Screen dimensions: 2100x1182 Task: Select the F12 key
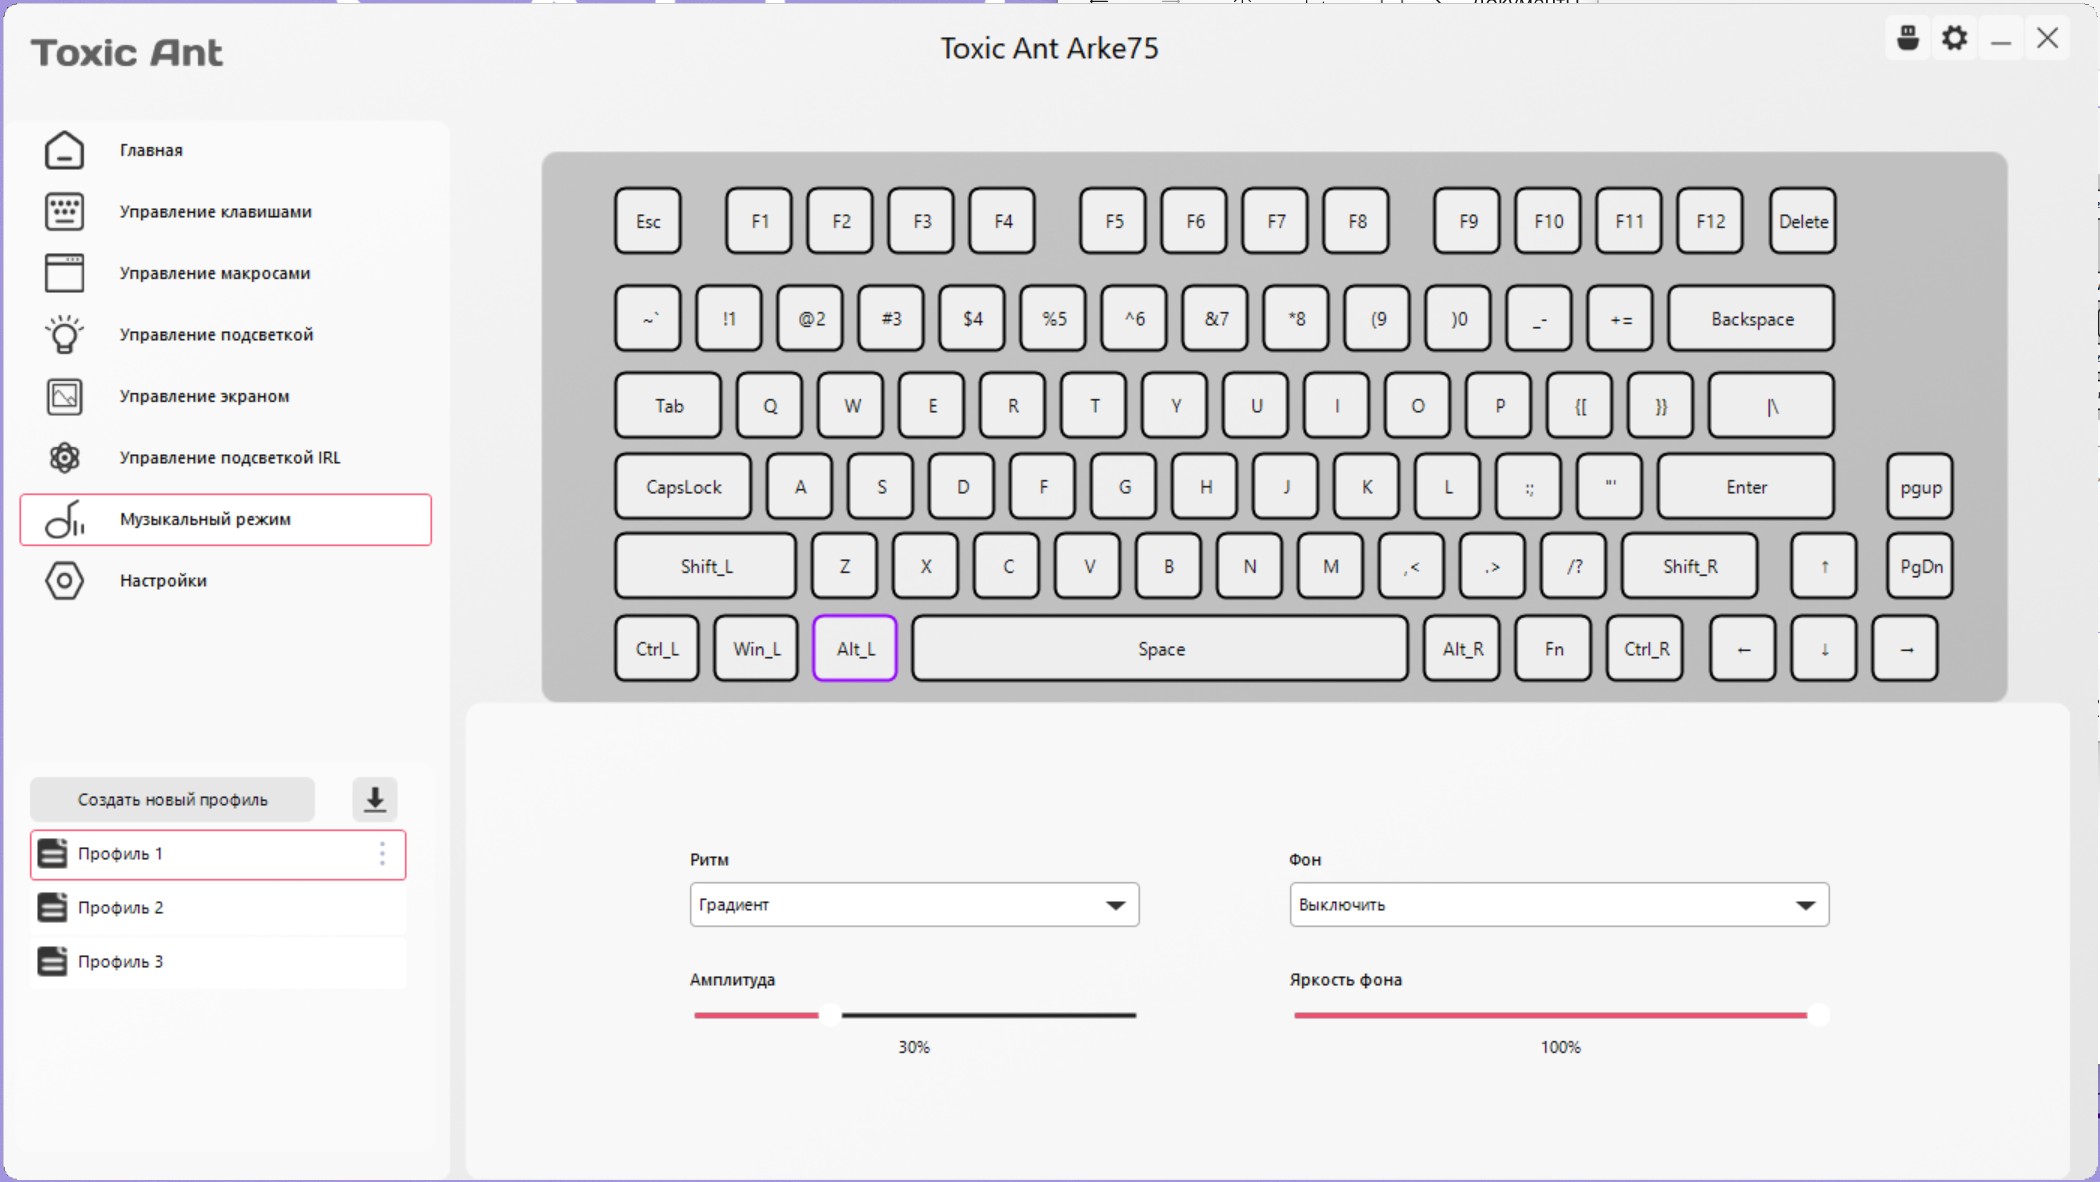coord(1710,221)
